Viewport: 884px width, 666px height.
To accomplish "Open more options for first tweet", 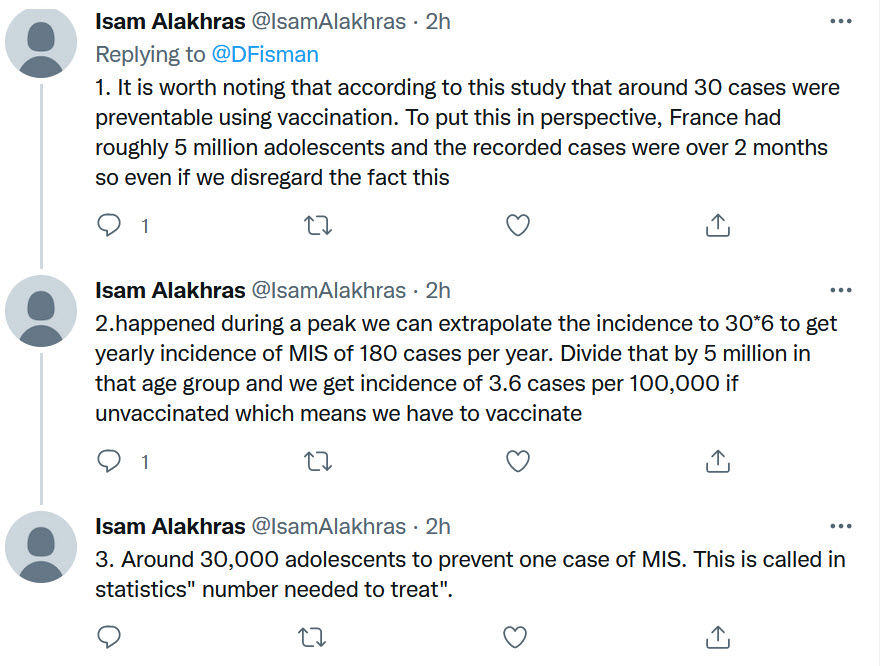I will [x=841, y=20].
